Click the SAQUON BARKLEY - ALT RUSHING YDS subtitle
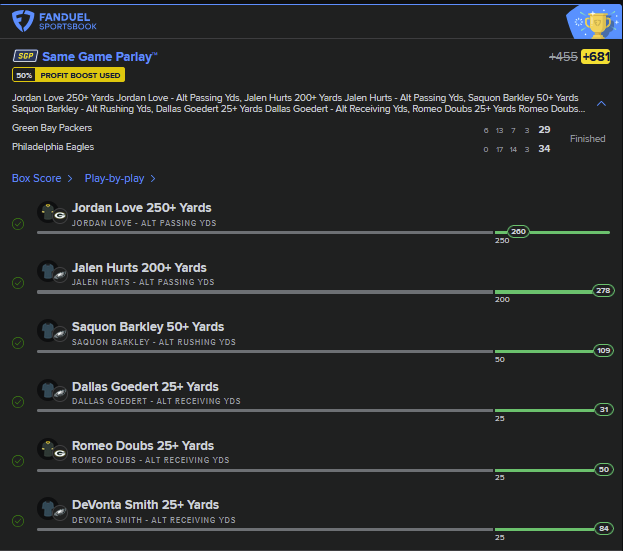 pos(154,342)
